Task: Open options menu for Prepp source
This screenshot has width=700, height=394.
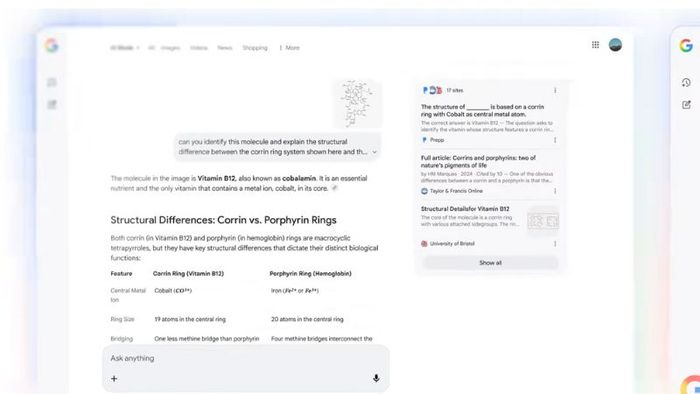Action: point(555,140)
